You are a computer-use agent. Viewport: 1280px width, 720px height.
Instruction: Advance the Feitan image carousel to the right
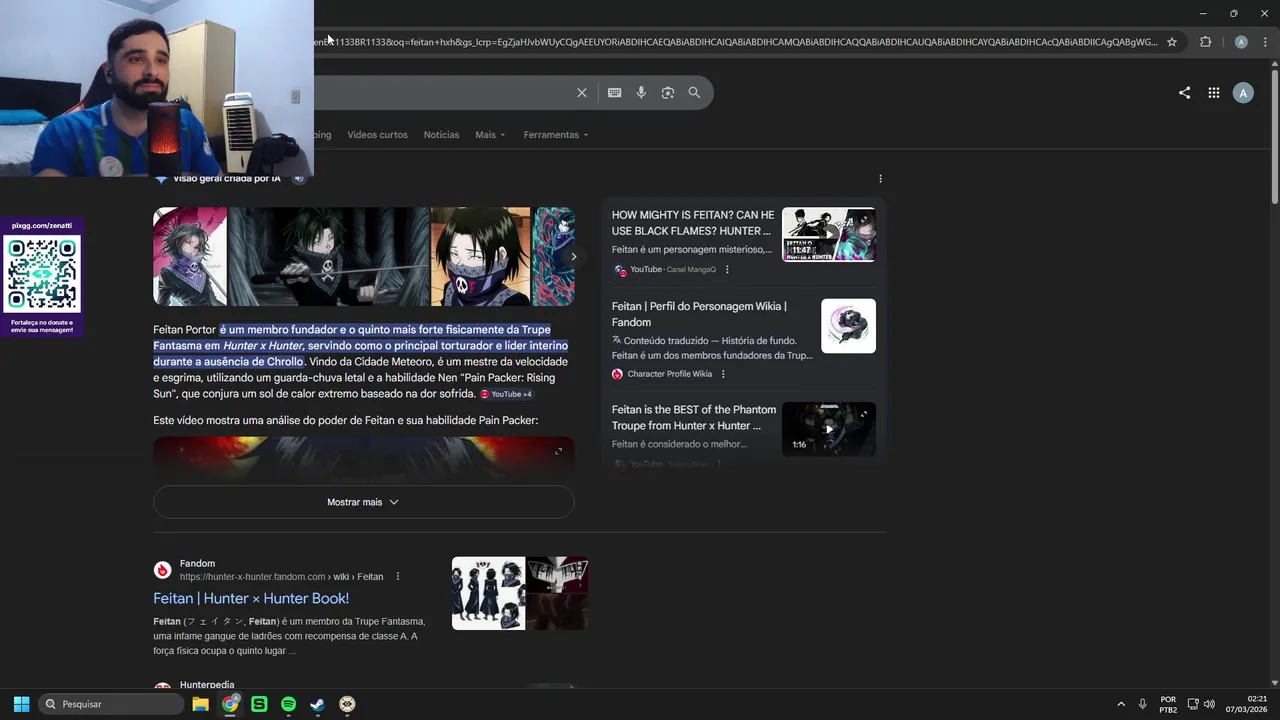573,257
